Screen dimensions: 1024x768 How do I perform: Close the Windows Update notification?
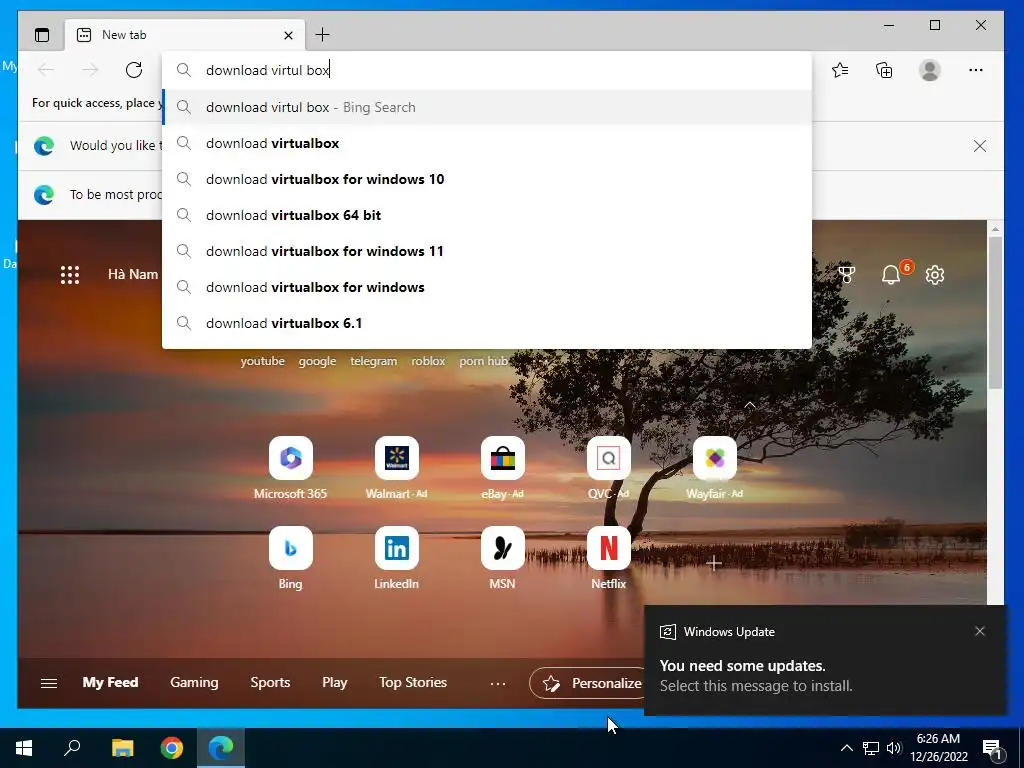pyautogui.click(x=980, y=631)
